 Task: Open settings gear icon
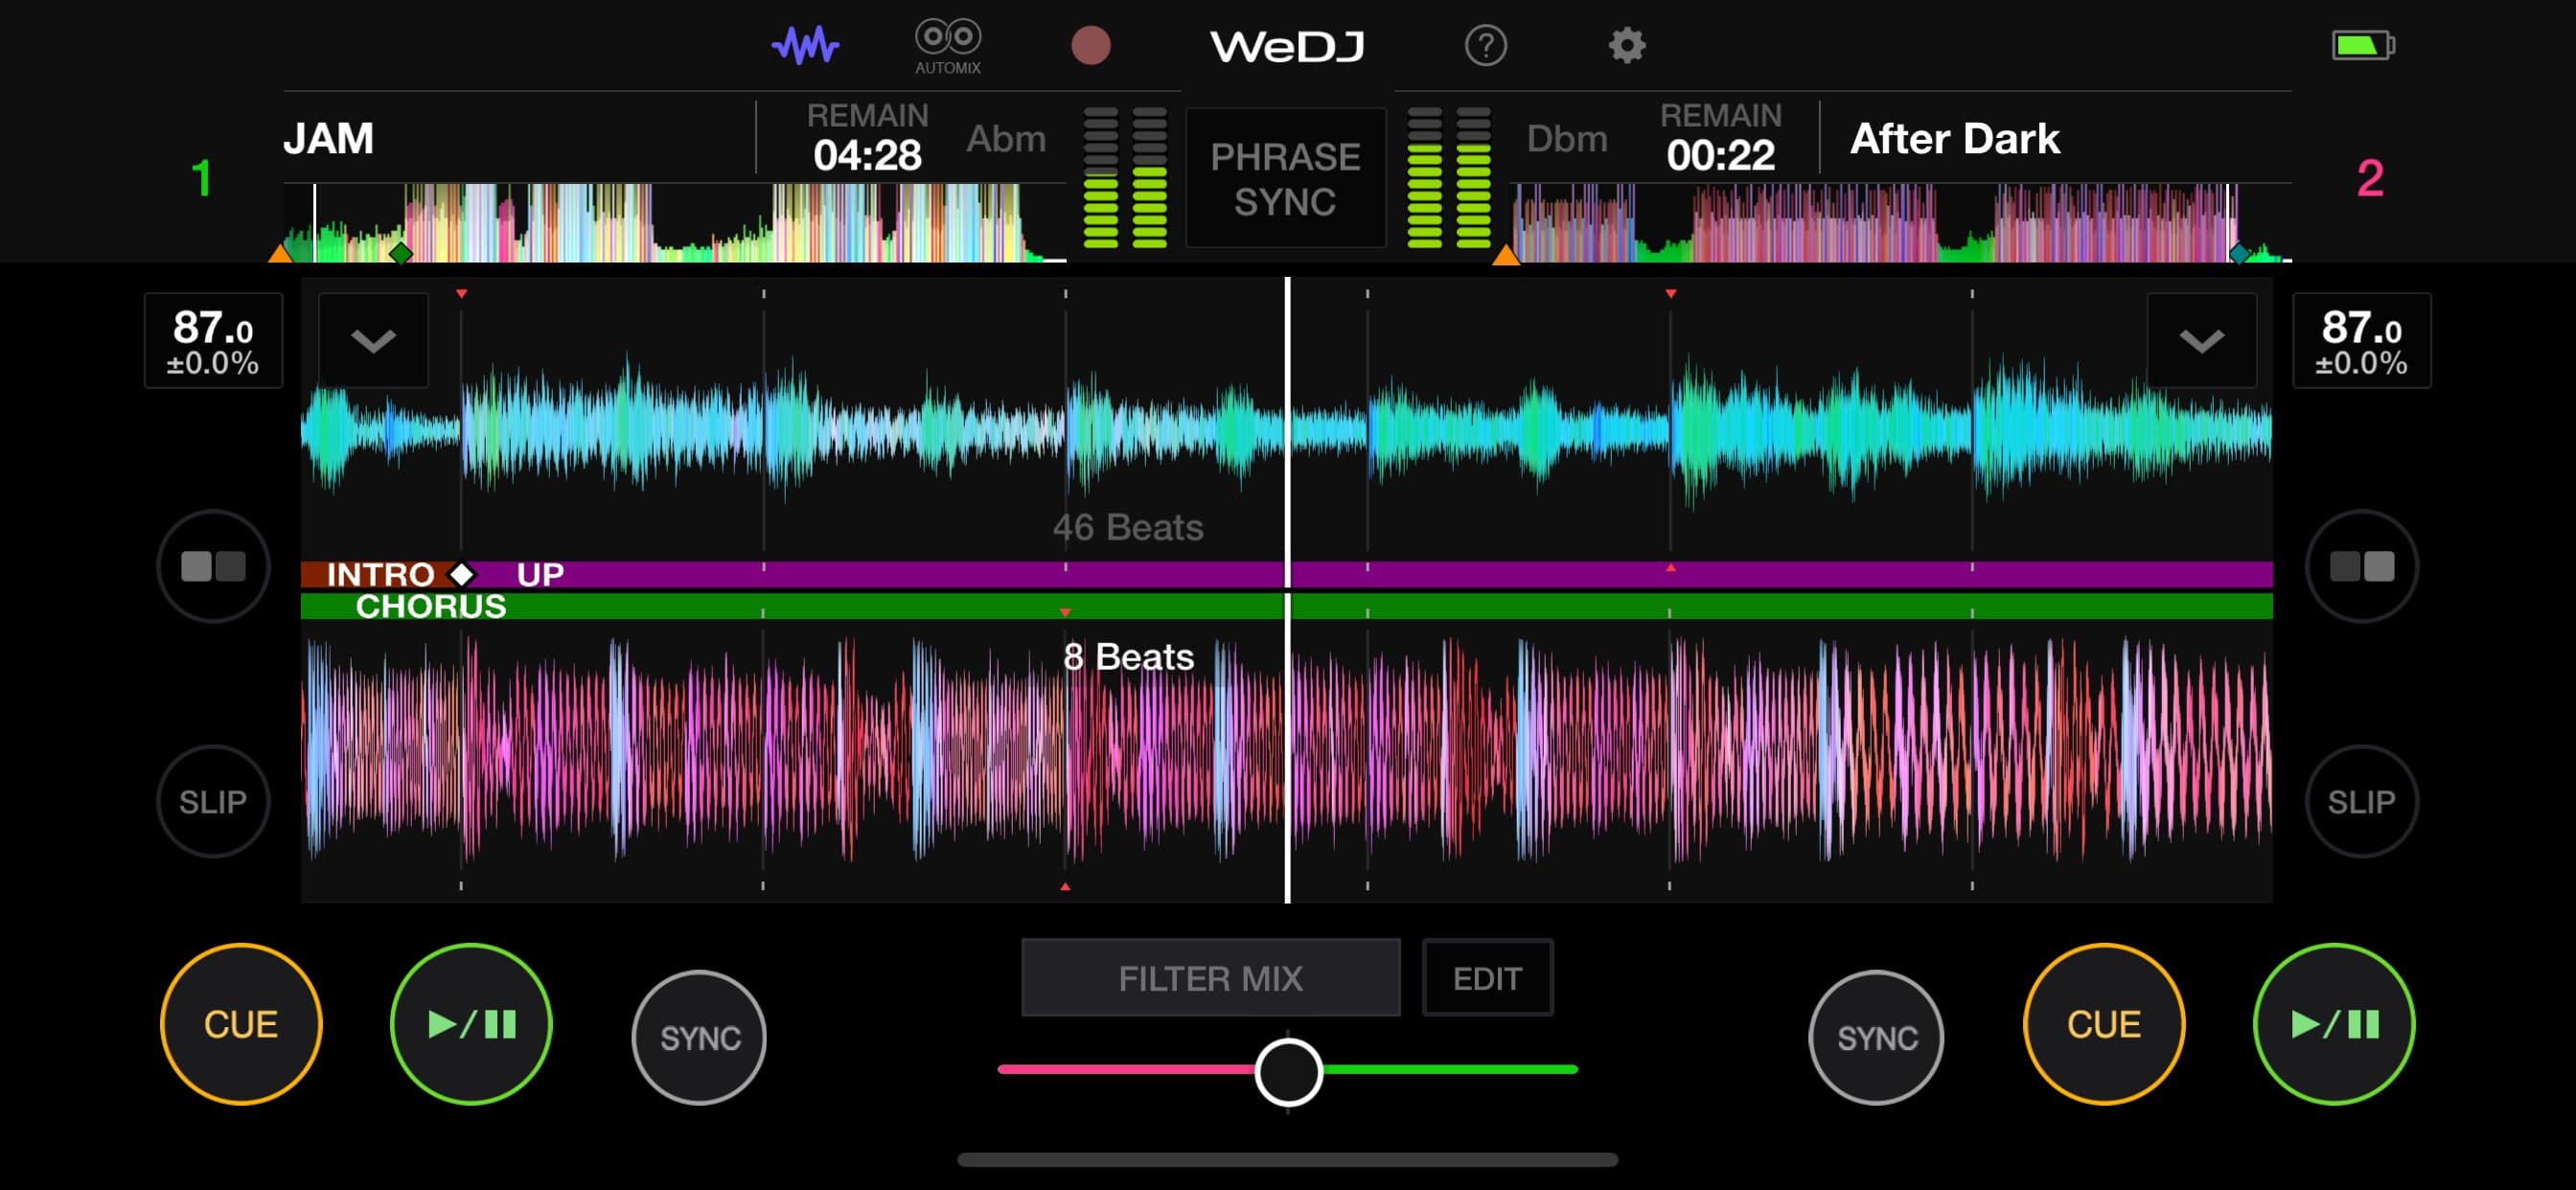pos(1626,45)
